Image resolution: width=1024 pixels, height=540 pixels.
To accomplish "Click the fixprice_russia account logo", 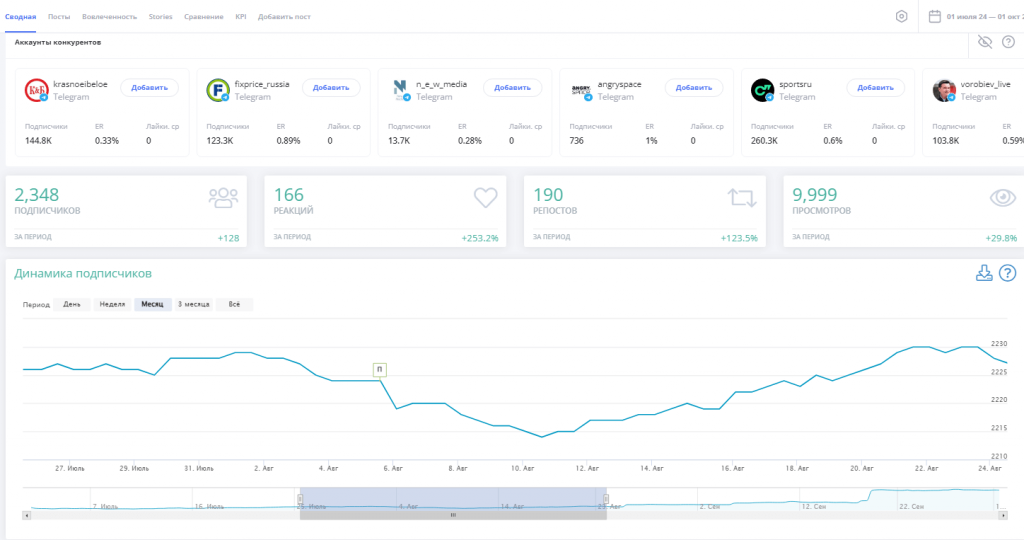I will 217,90.
